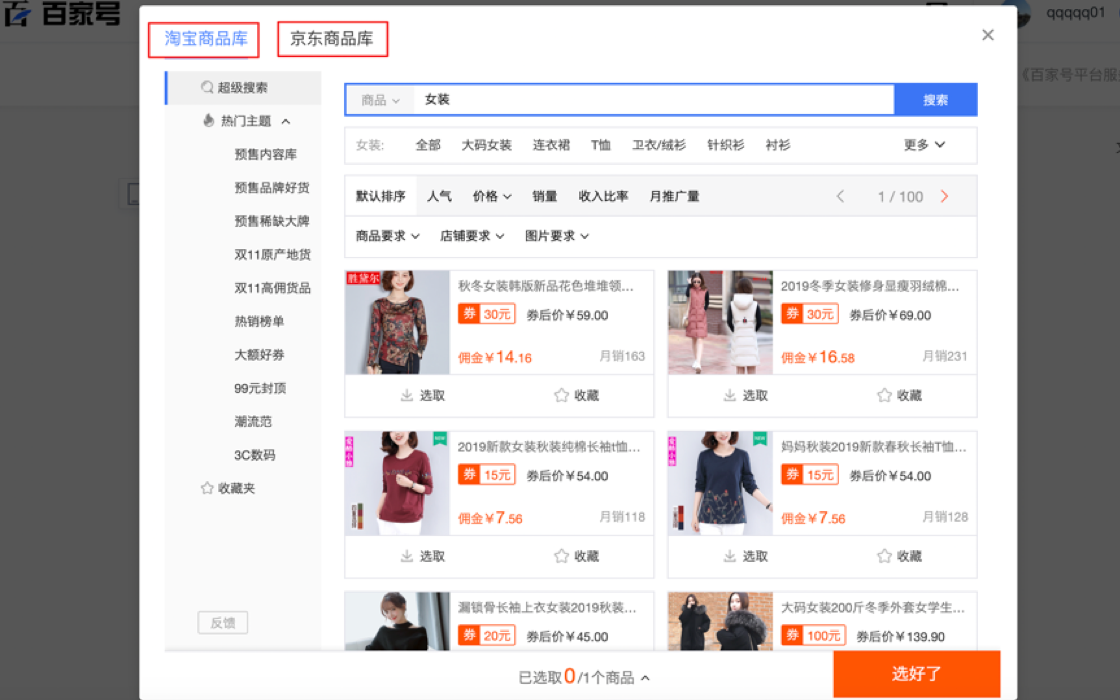
Task: Click star icon on 2019冬季女装 product
Action: click(884, 395)
